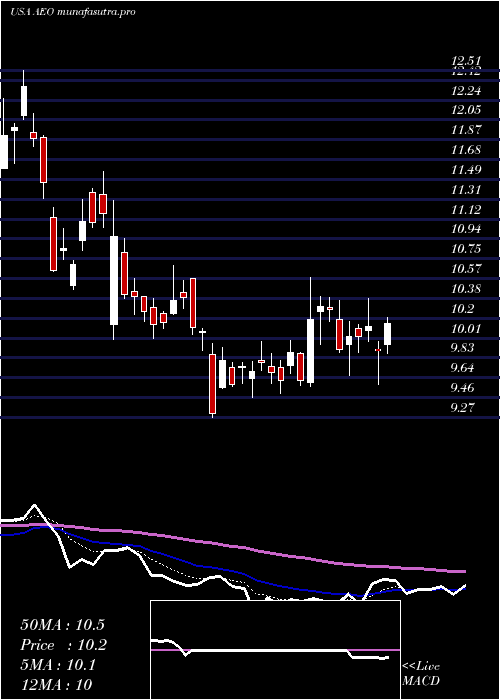The image size is (500, 700).
Task: Click the 11.31 price axis label
Action: 466,190
